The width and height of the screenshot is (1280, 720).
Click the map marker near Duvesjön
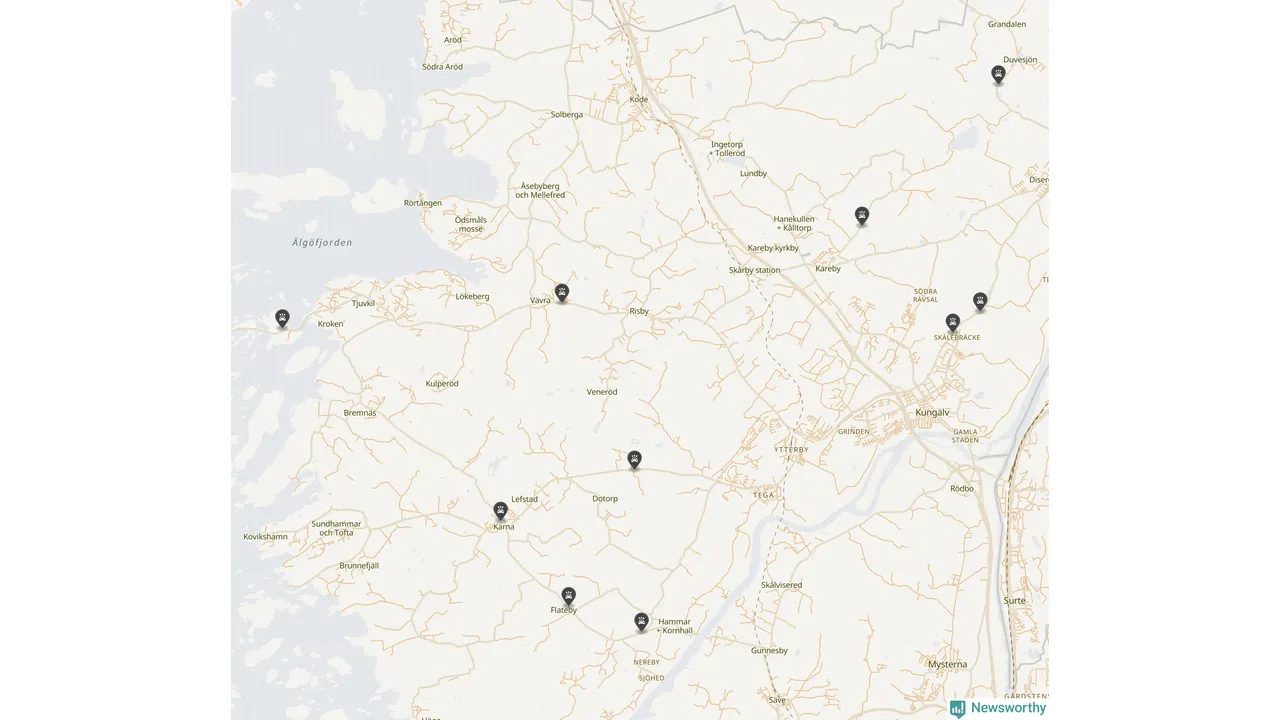[x=998, y=74]
